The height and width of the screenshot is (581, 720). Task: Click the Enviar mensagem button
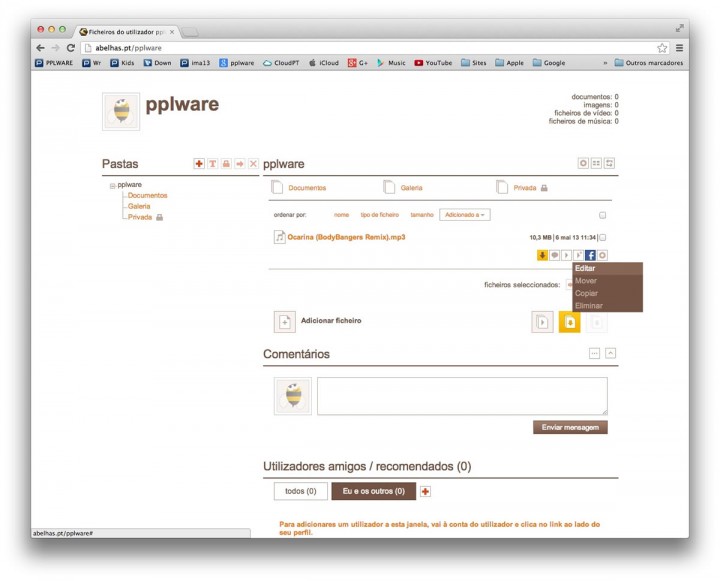(x=570, y=427)
